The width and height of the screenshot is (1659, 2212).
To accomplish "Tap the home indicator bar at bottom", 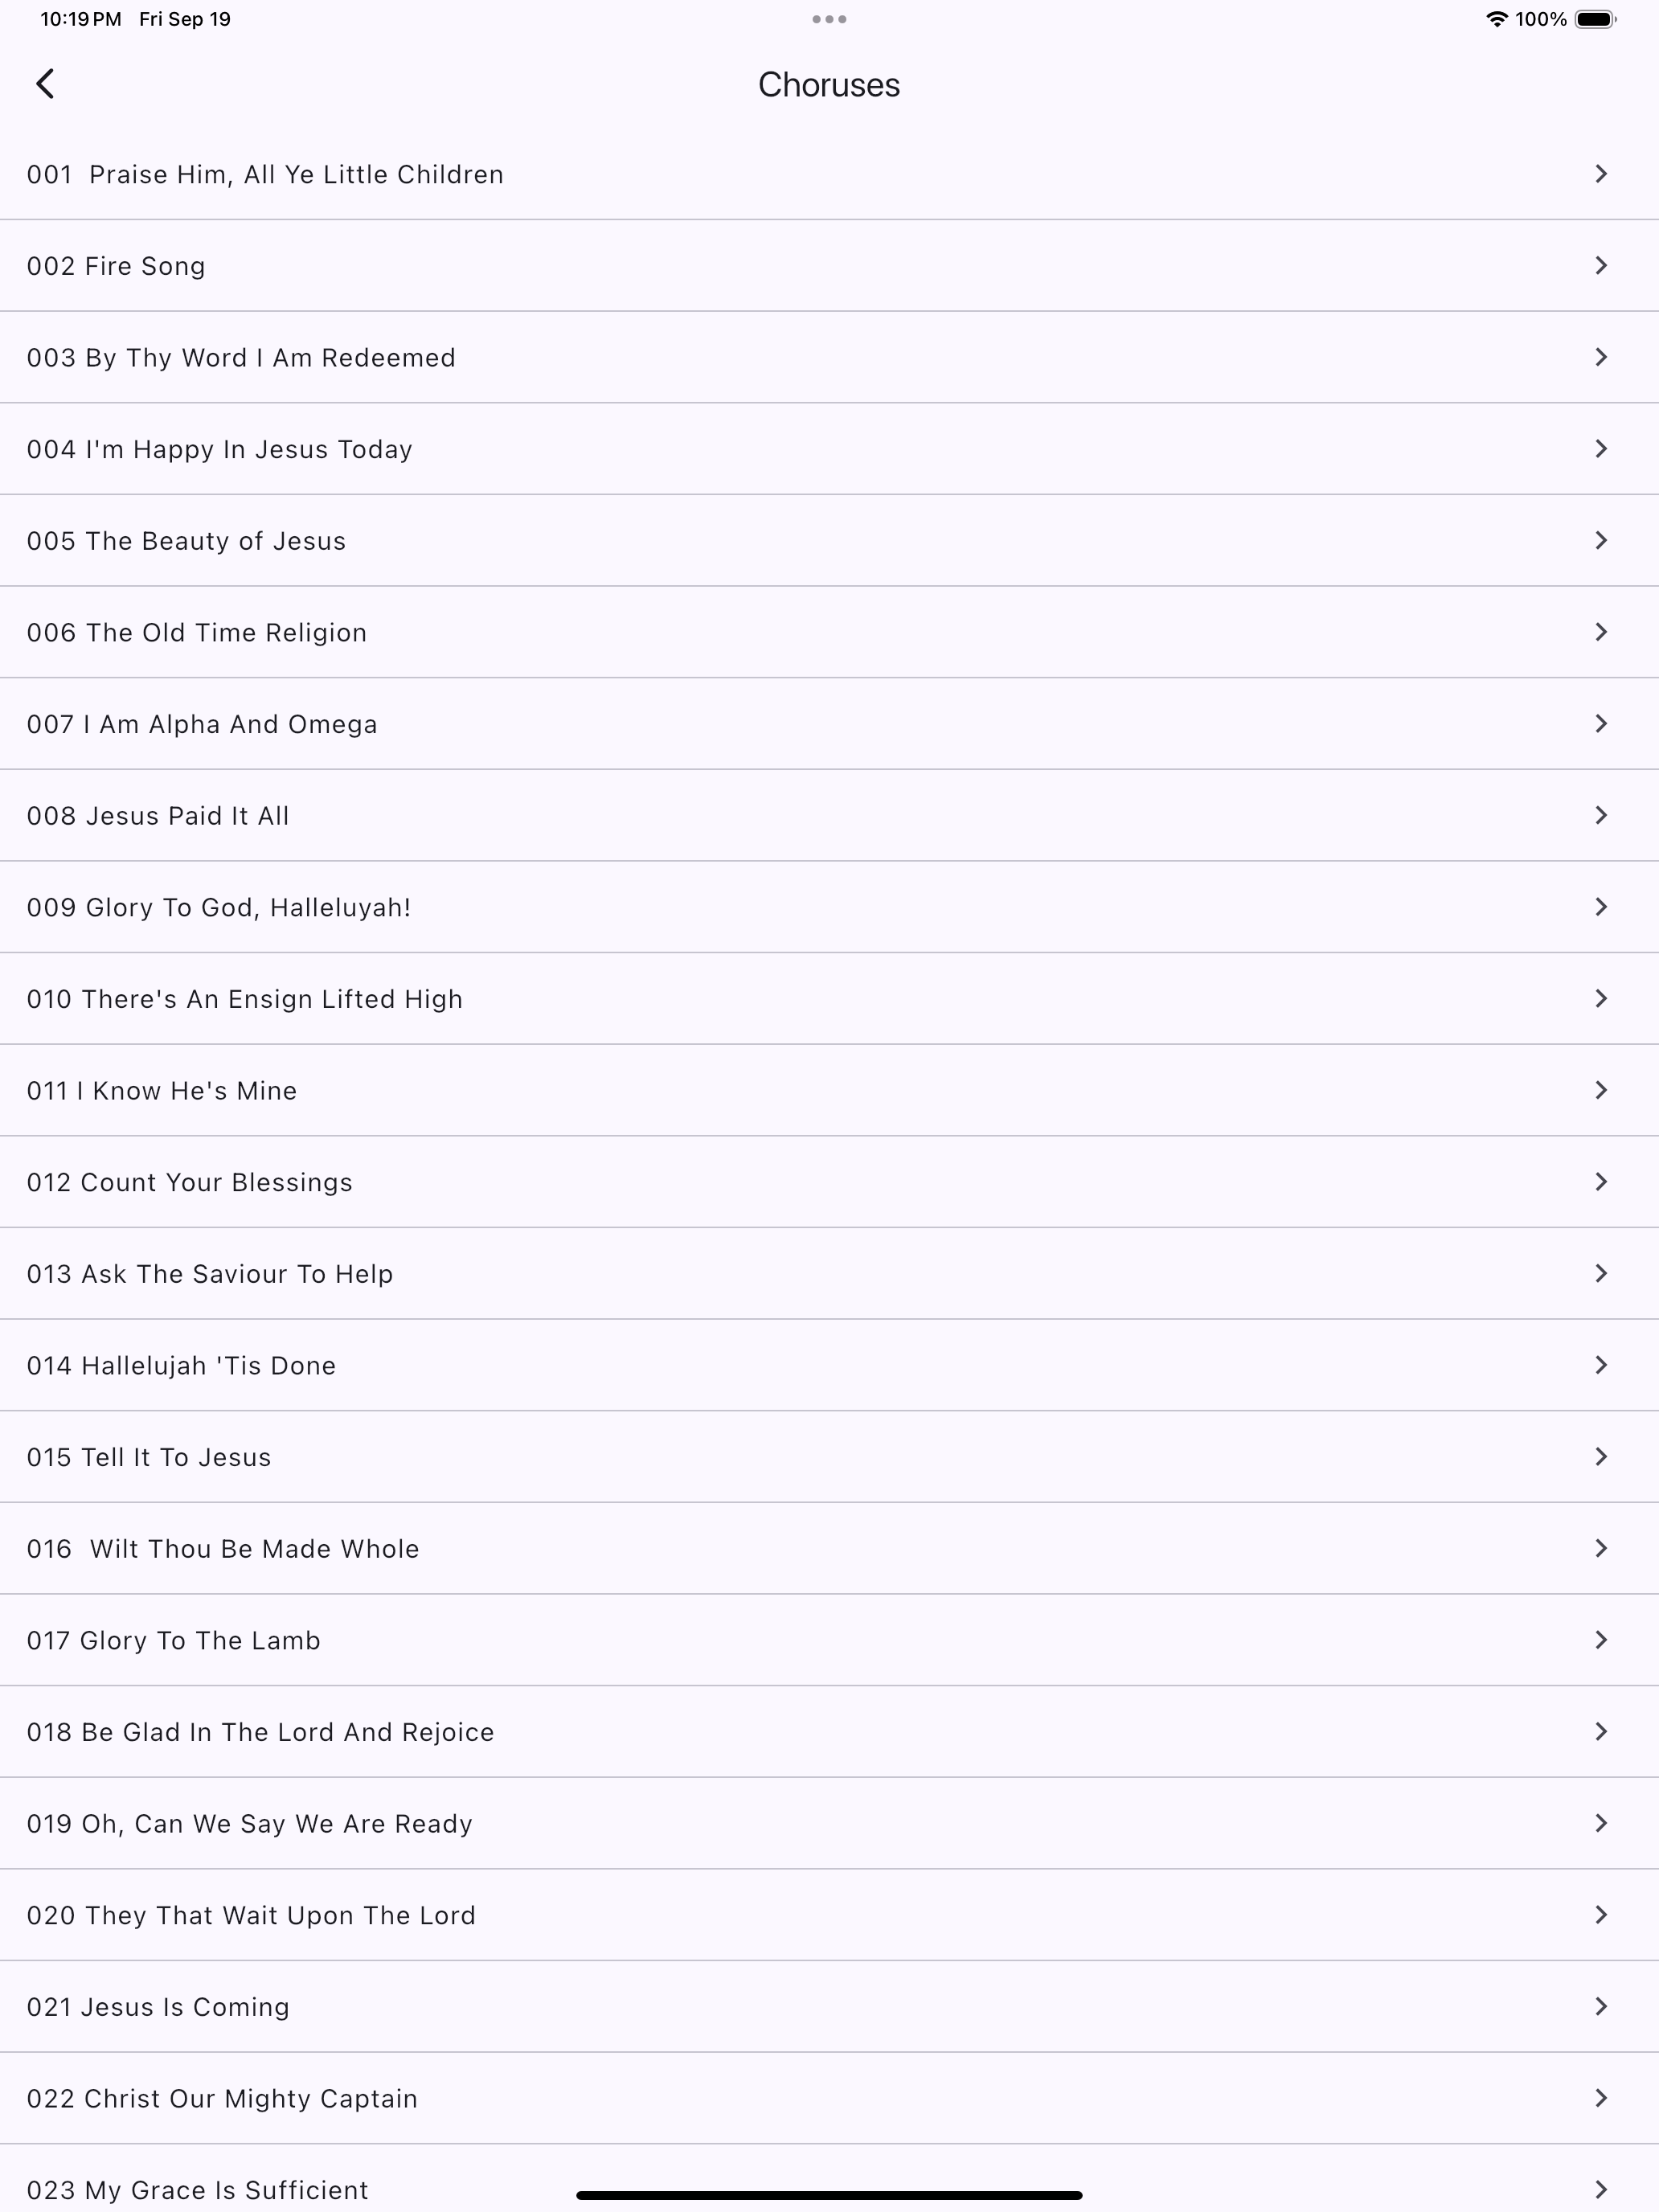I will click(829, 2195).
